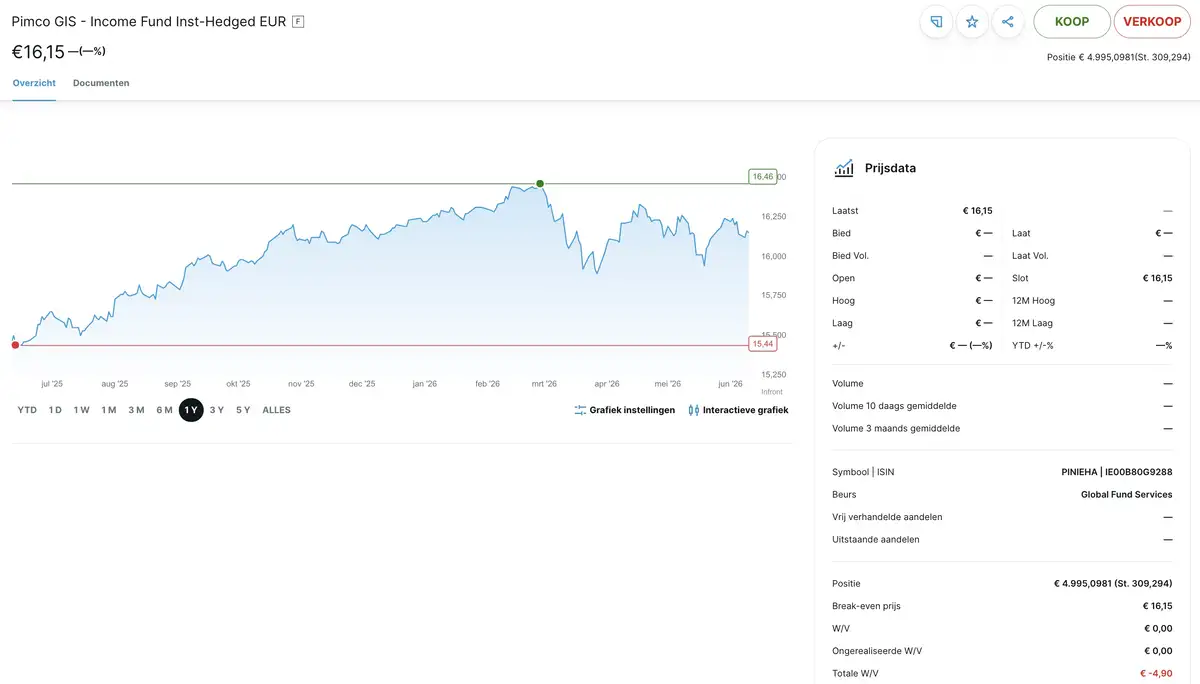The width and height of the screenshot is (1200, 684).
Task: Click the YTD +/-% label
Action: tap(1033, 345)
